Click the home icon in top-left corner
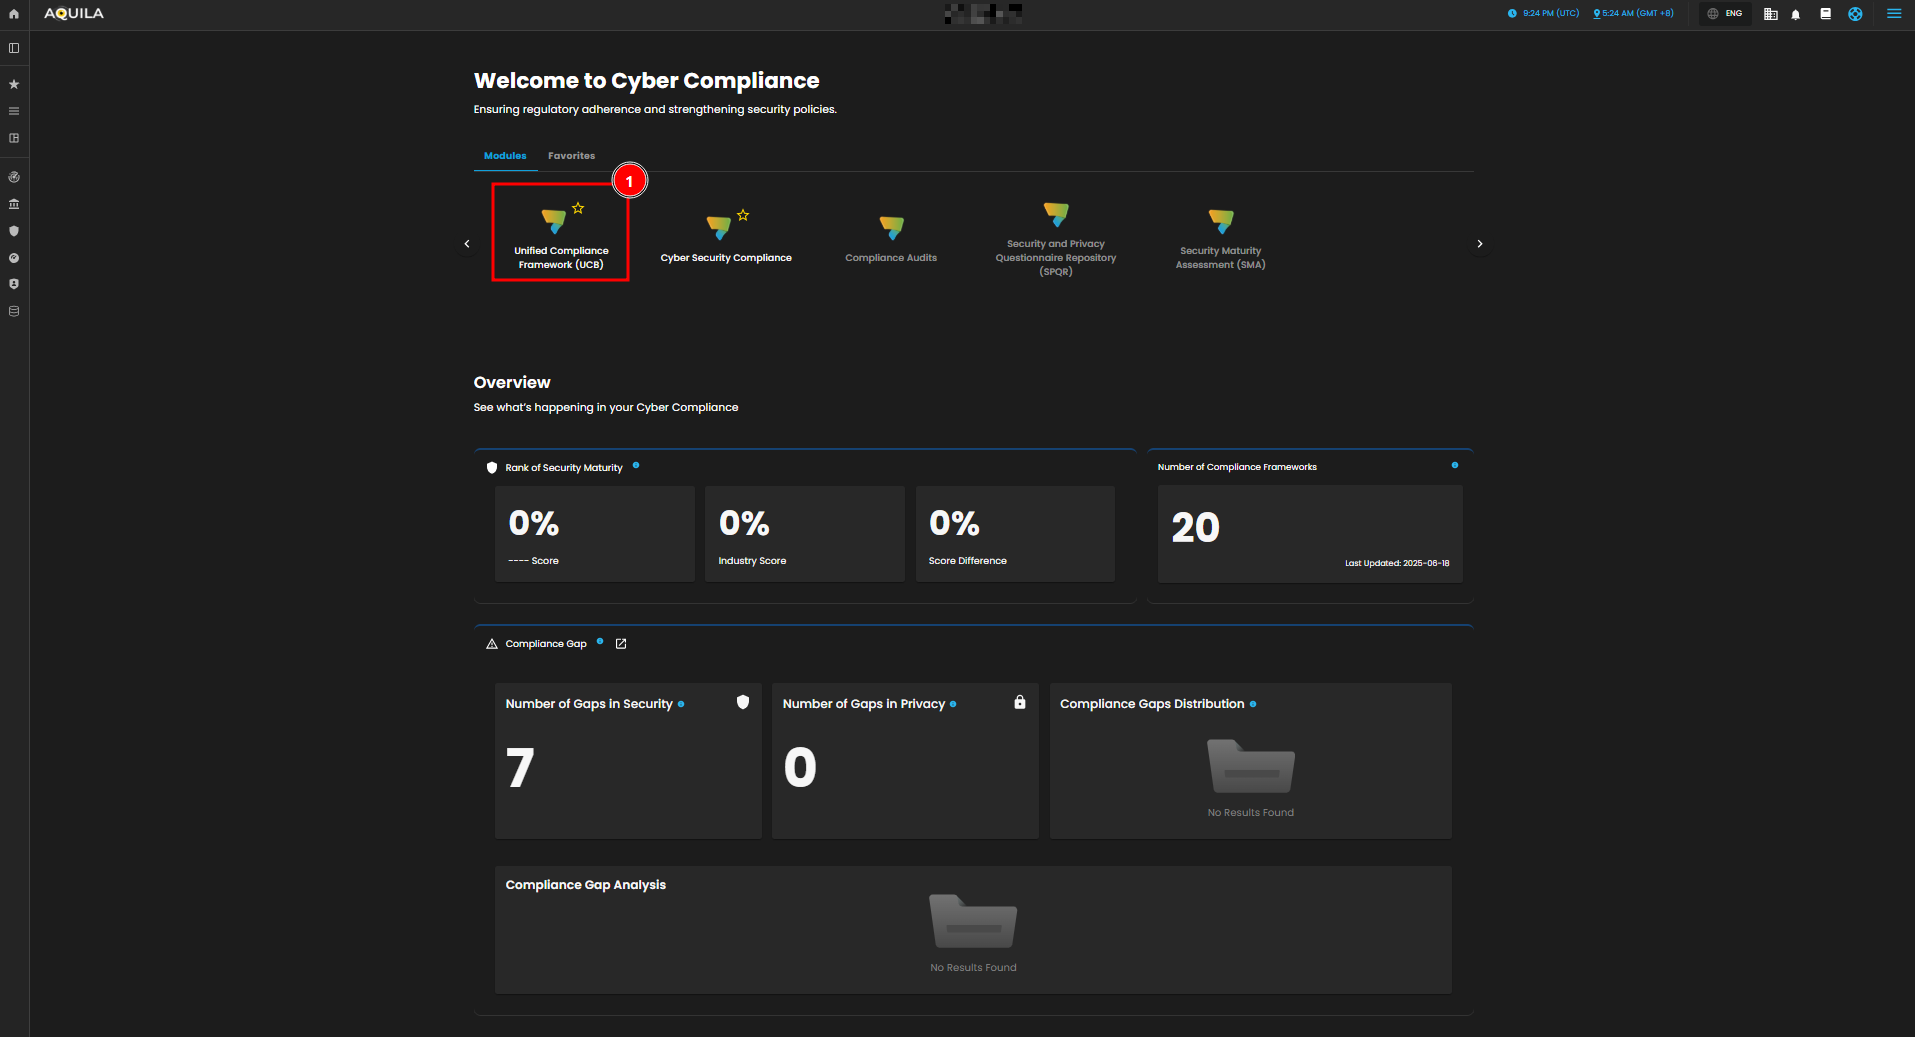This screenshot has height=1037, width=1915. [x=14, y=14]
